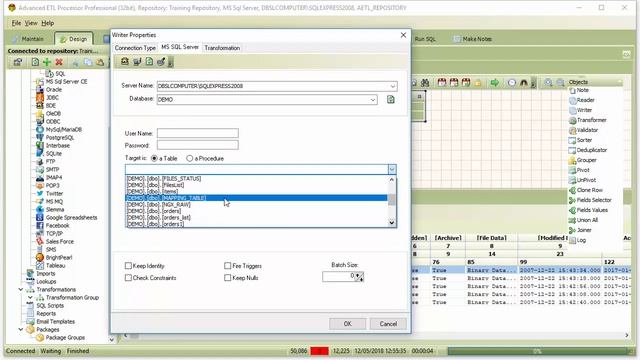
Task: Click the bottom status progress bar
Action: (537, 351)
